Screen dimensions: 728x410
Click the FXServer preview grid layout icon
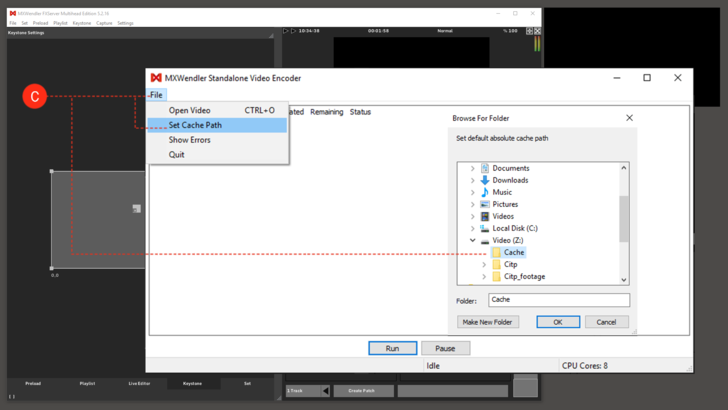tap(529, 31)
